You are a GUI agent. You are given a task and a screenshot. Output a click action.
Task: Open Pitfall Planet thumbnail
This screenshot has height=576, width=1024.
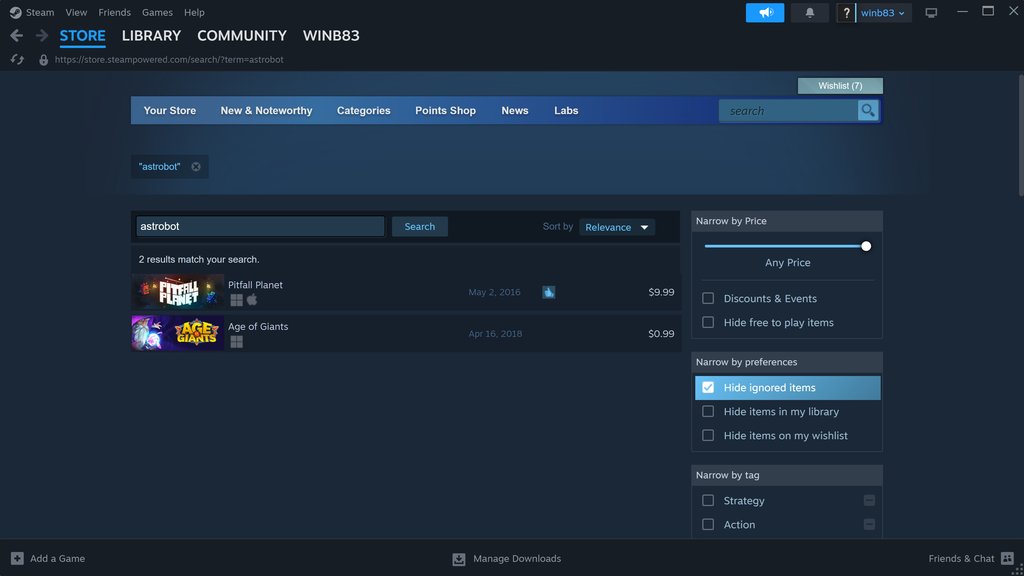coord(178,292)
